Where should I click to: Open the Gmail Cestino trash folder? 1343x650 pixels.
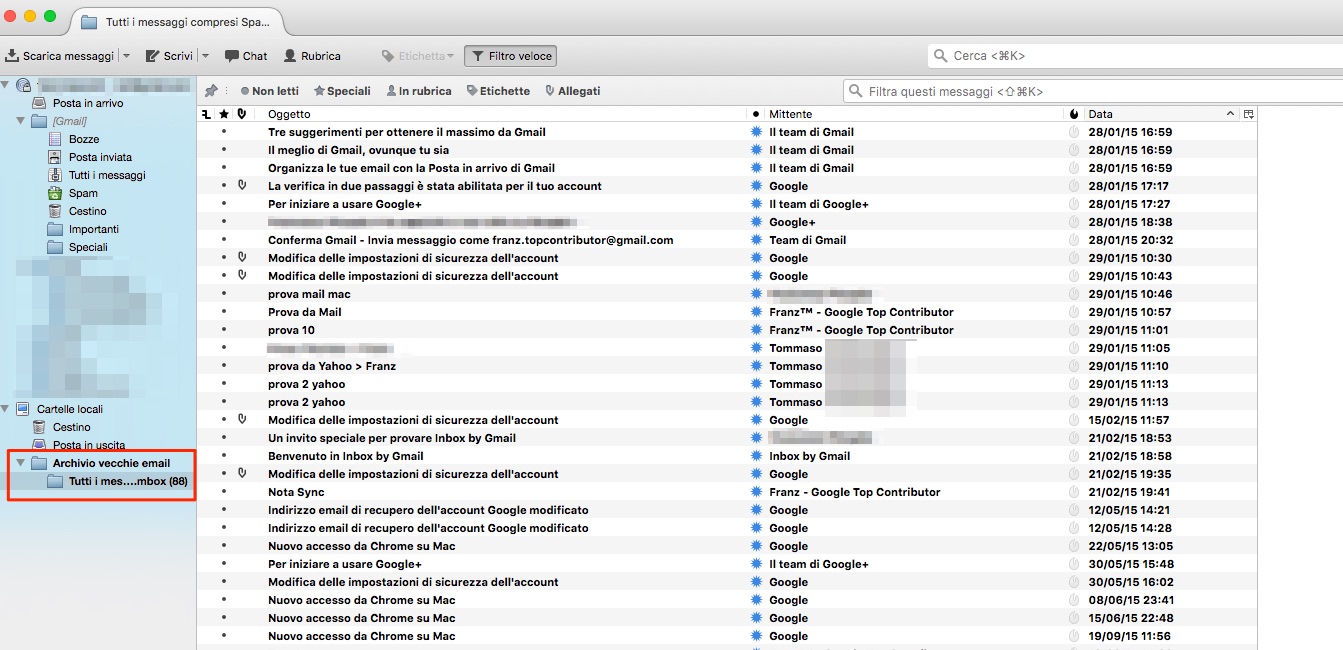pyautogui.click(x=88, y=211)
